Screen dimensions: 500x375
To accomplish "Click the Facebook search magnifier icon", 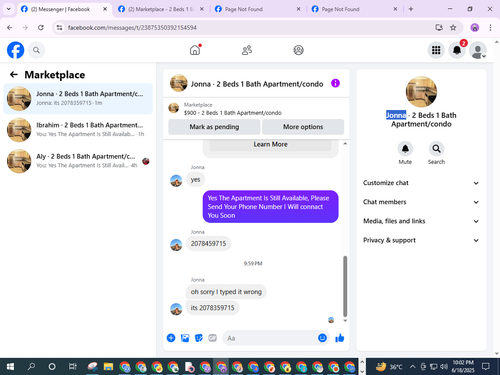I will (36, 50).
